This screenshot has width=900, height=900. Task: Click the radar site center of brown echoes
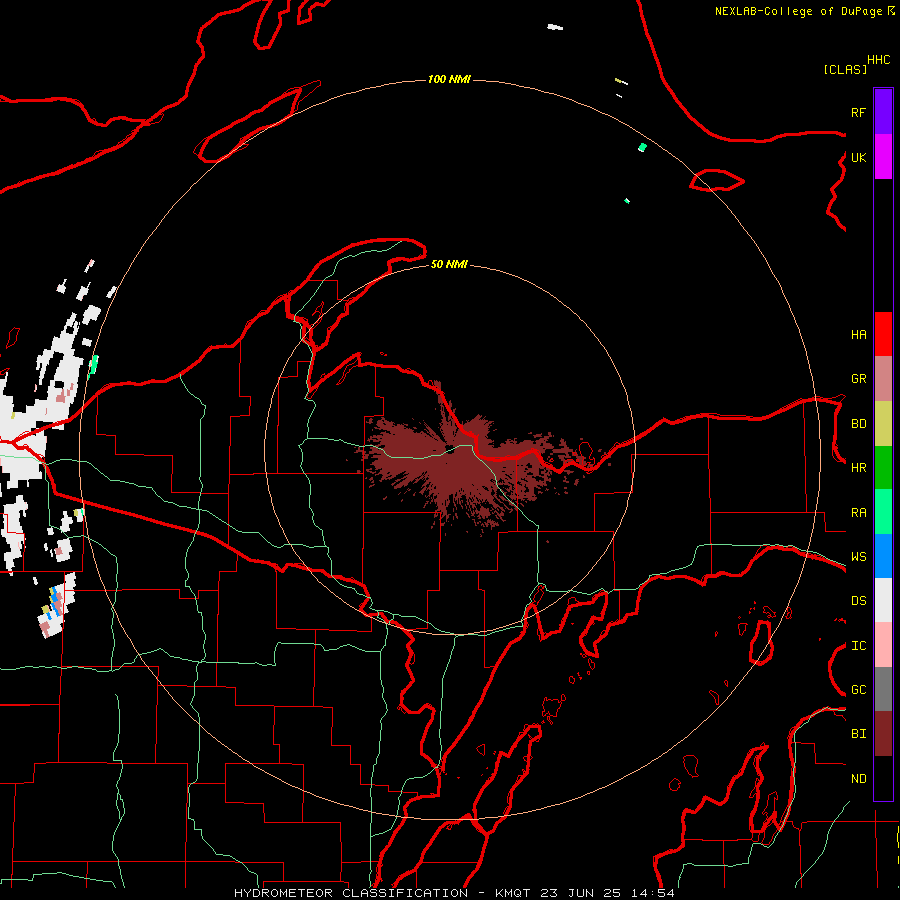450,450
